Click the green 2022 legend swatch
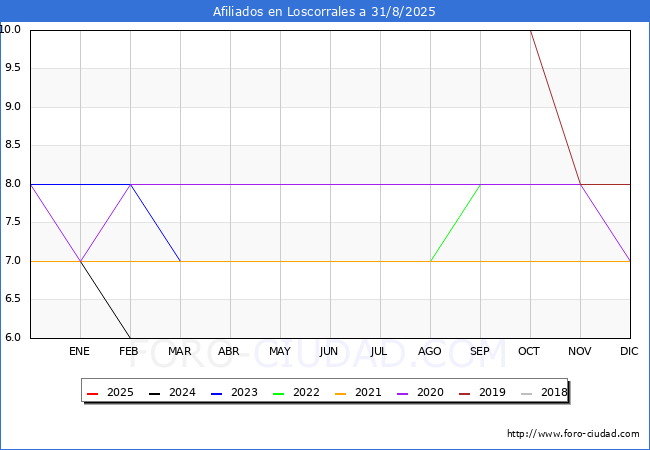 (x=279, y=393)
